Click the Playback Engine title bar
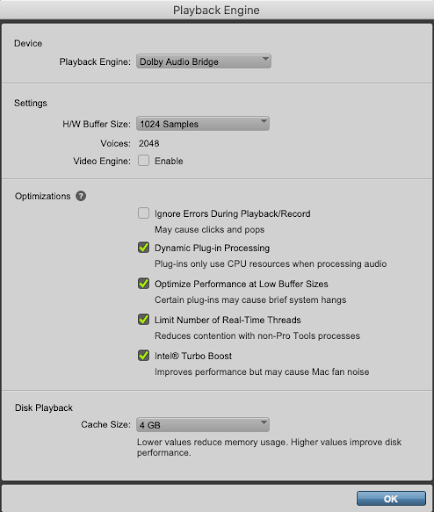Viewport: 434px width, 512px height. tap(216, 10)
